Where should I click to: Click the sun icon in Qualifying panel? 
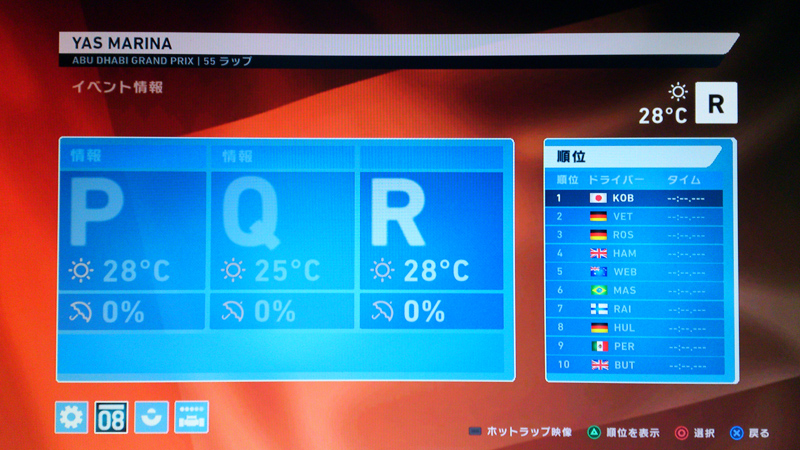pos(233,270)
